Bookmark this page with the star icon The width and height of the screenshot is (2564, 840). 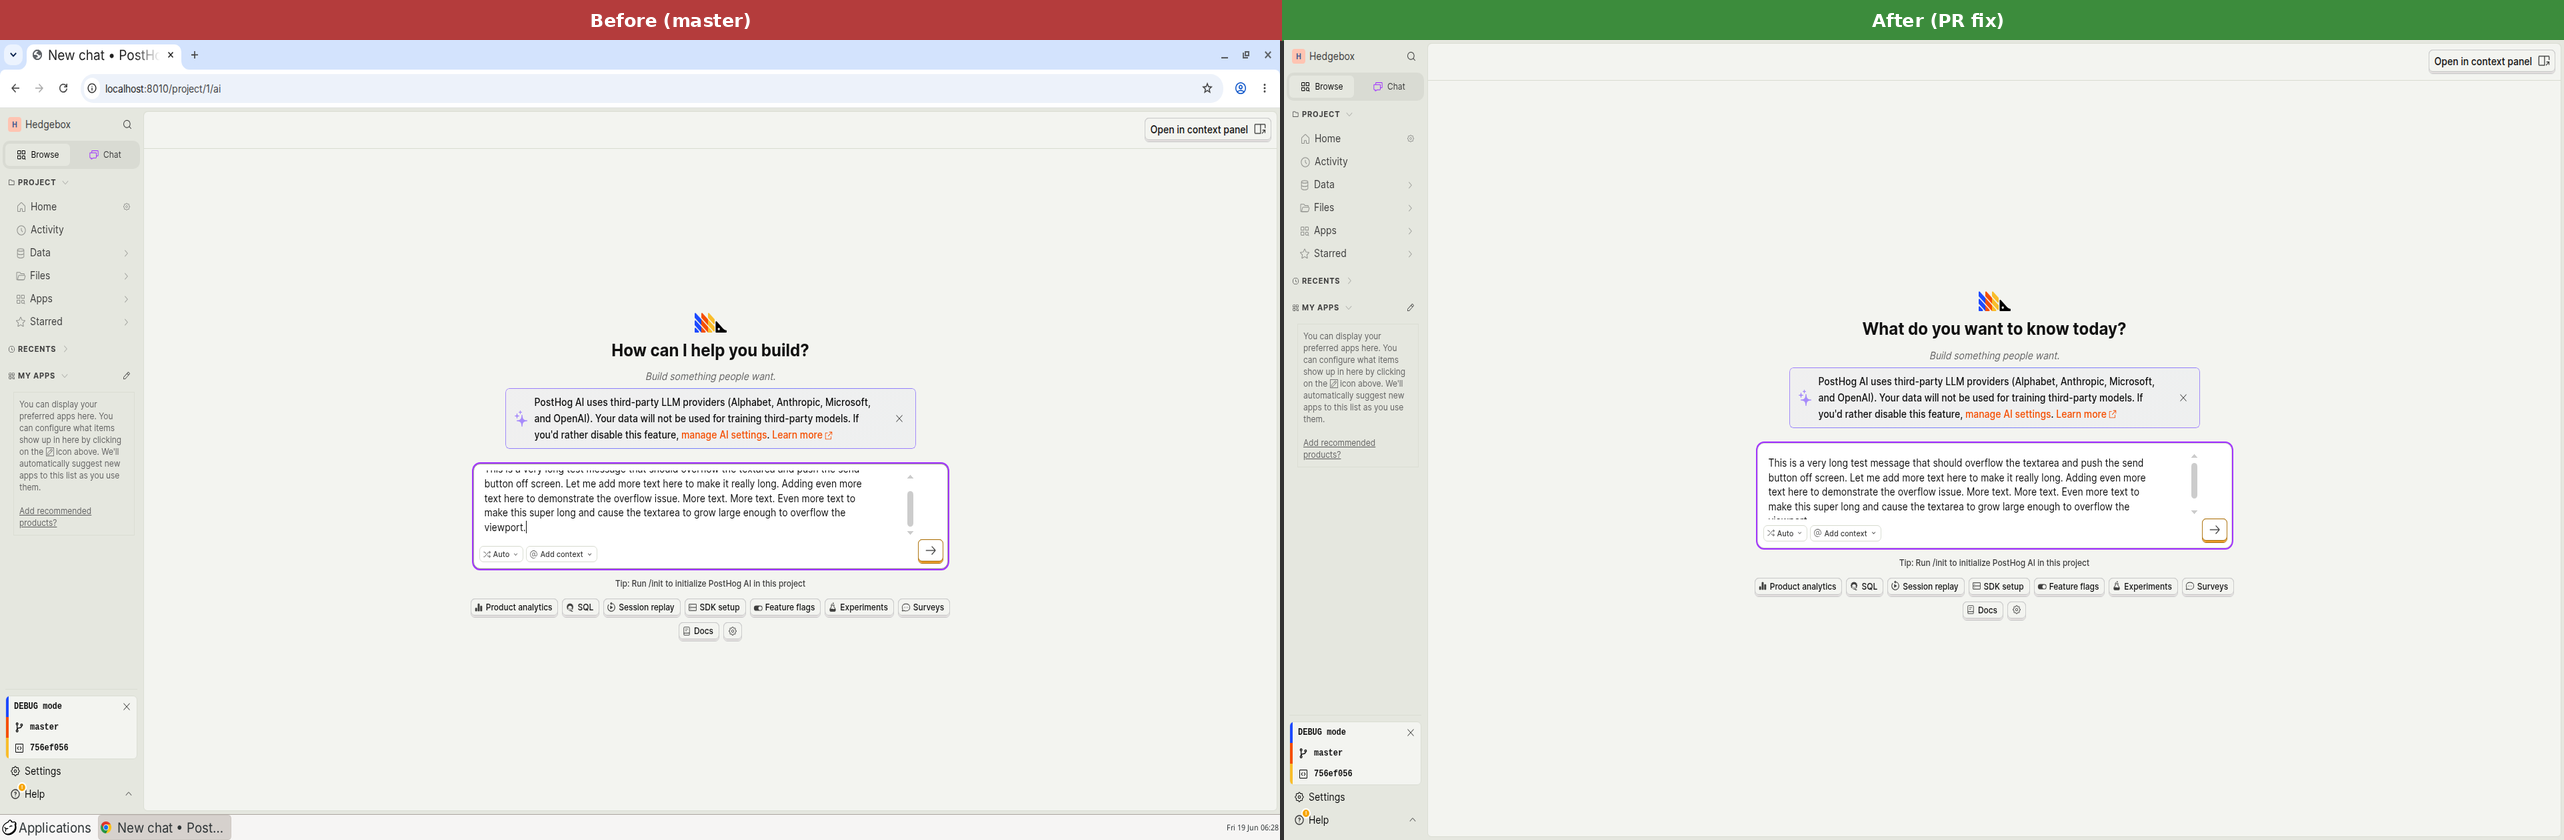1207,89
